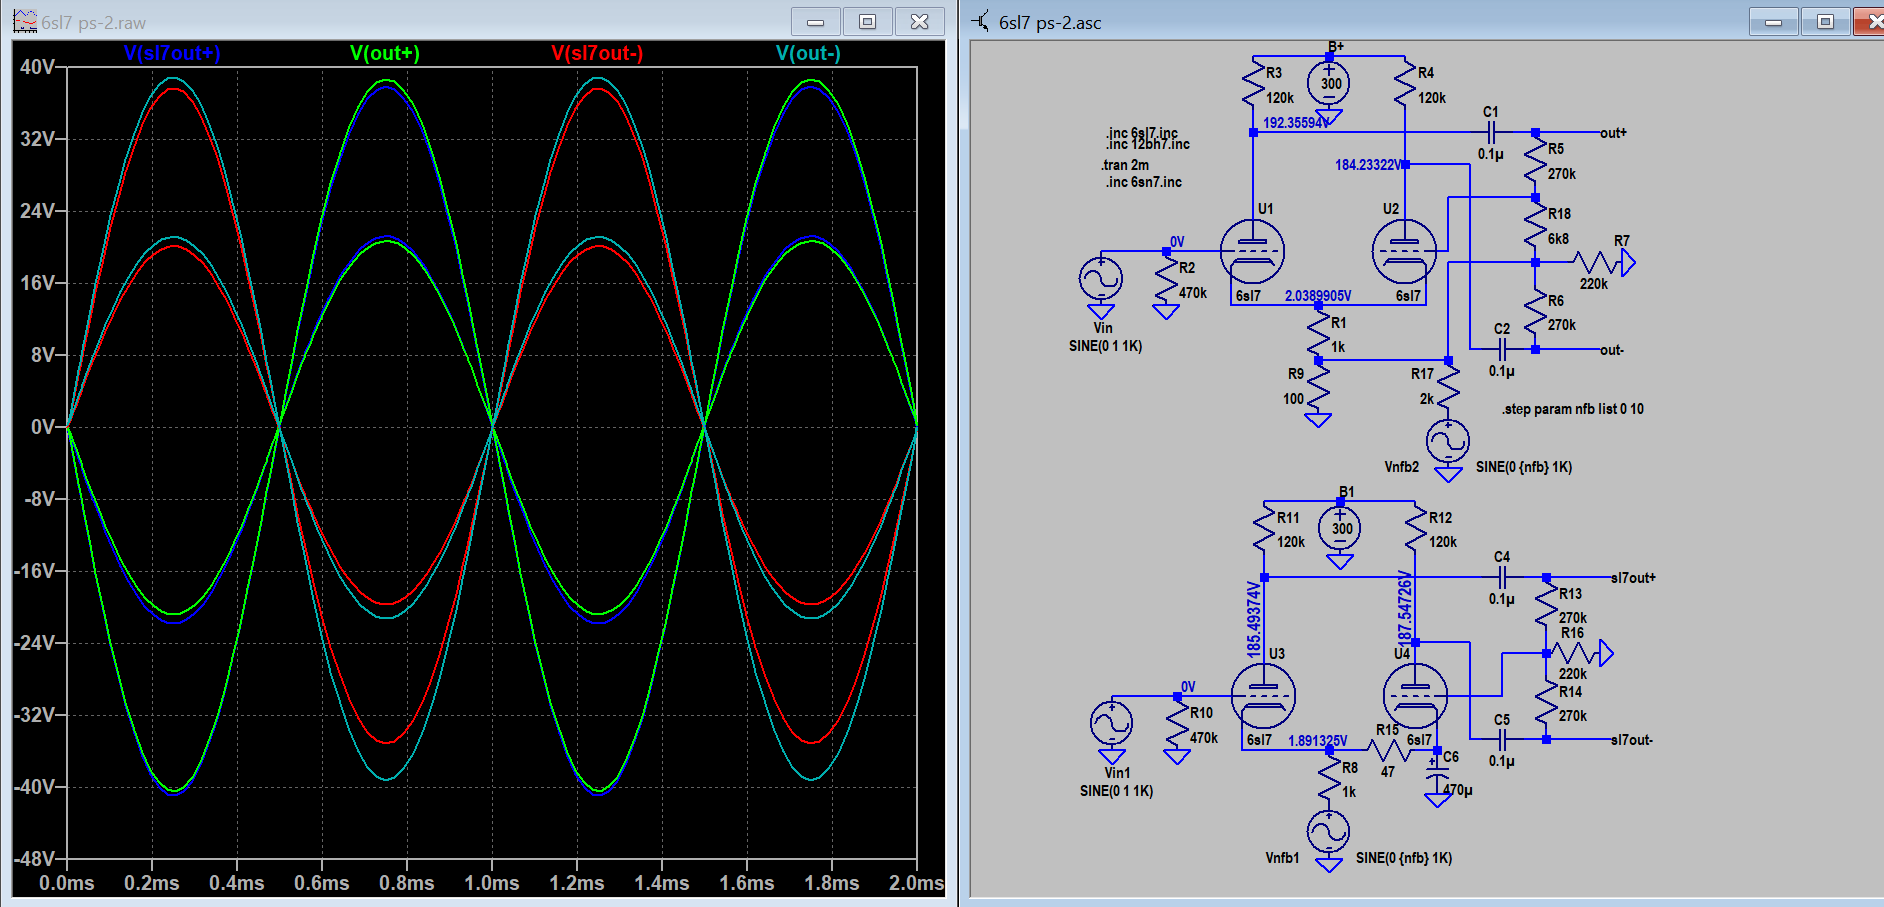This screenshot has height=907, width=1884.
Task: Select the V(sl7out+) trace label
Action: click(x=172, y=53)
